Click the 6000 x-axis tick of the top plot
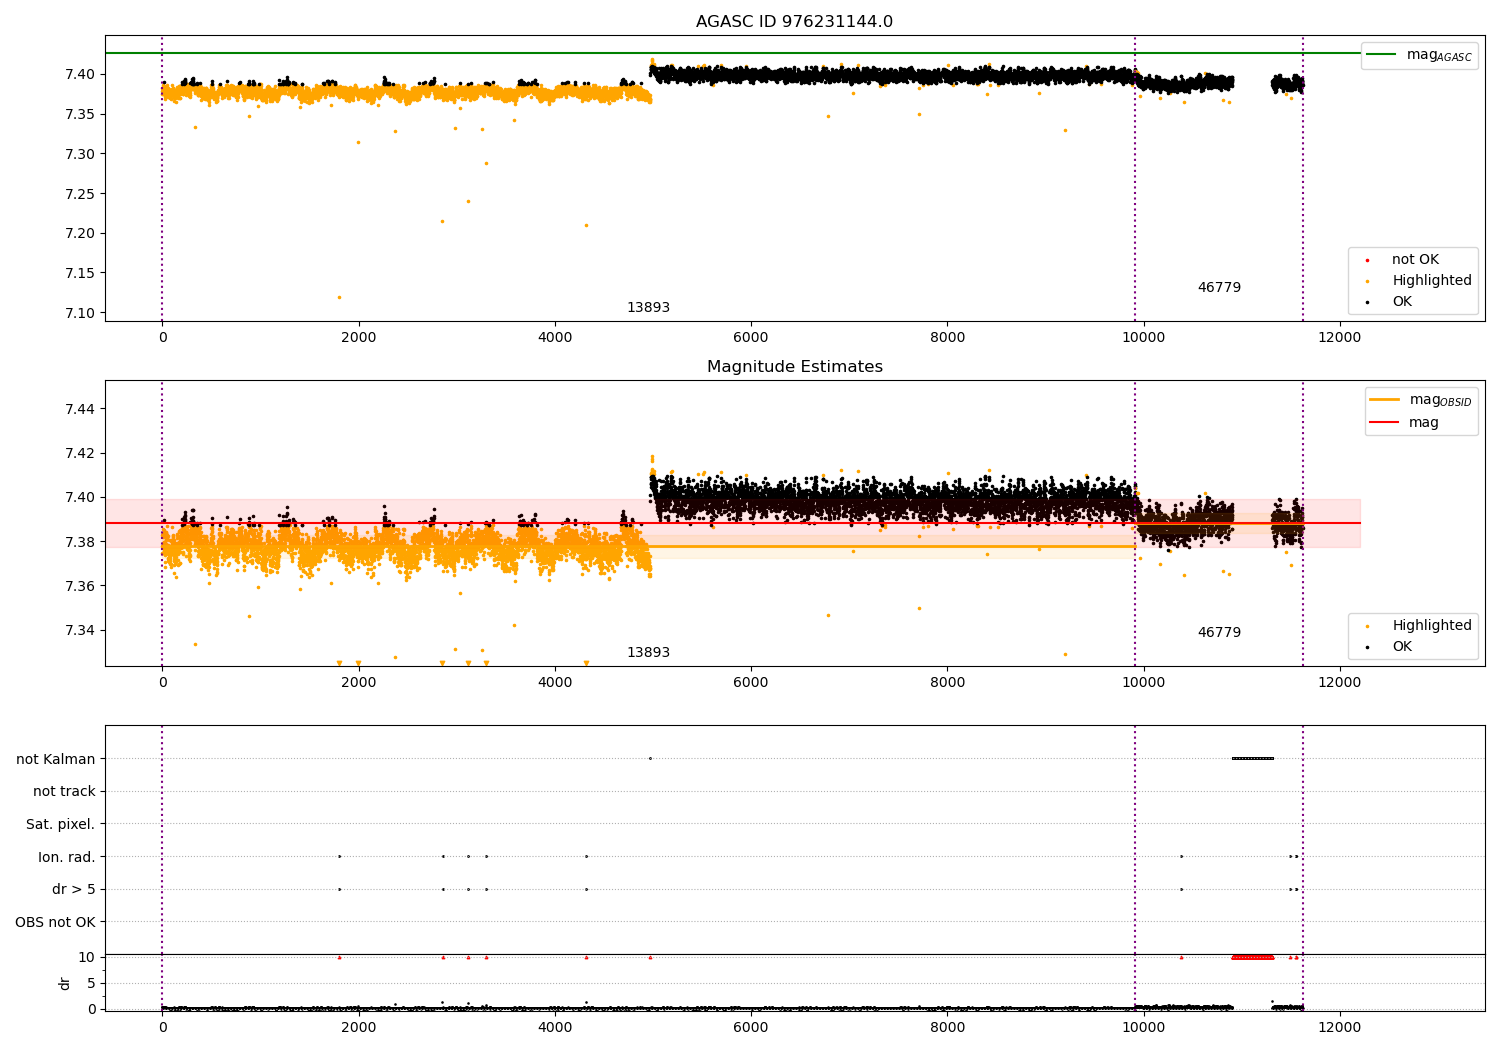1500x1050 pixels. pos(751,337)
